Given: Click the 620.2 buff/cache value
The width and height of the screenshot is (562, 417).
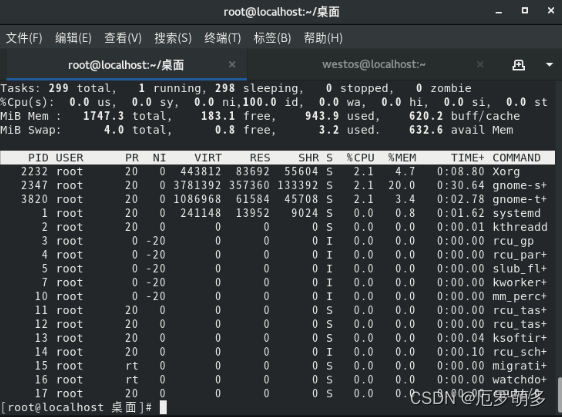Looking at the screenshot, I should [426, 116].
